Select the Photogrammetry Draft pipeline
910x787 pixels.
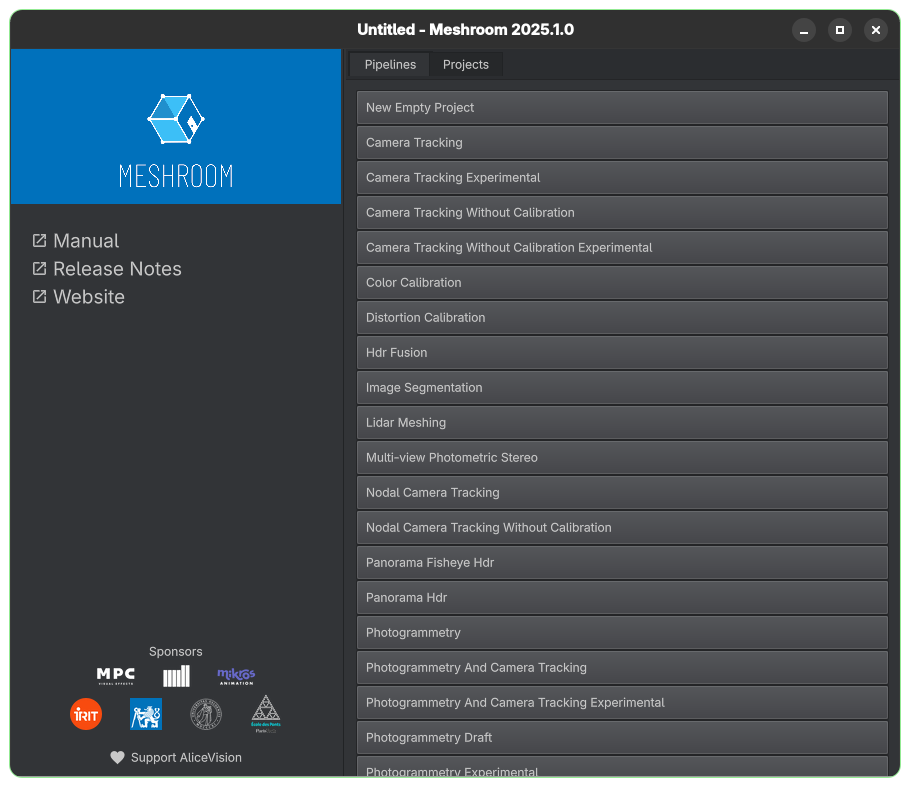[x=622, y=738]
